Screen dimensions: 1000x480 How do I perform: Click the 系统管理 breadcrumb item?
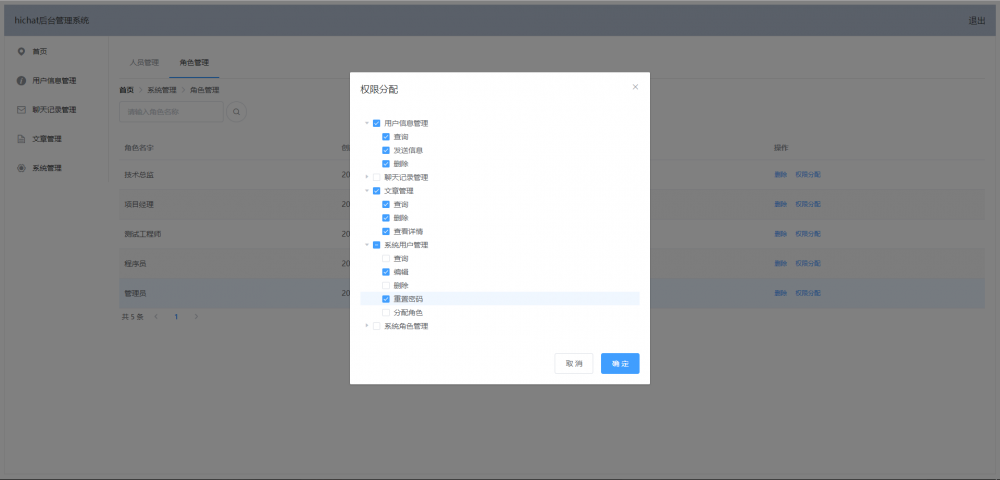(x=162, y=91)
